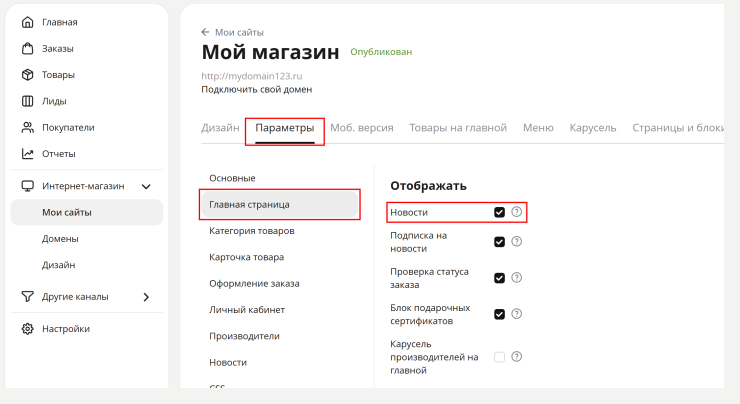Image resolution: width=740 pixels, height=404 pixels.
Task: Open the Карусель tab
Action: click(593, 128)
